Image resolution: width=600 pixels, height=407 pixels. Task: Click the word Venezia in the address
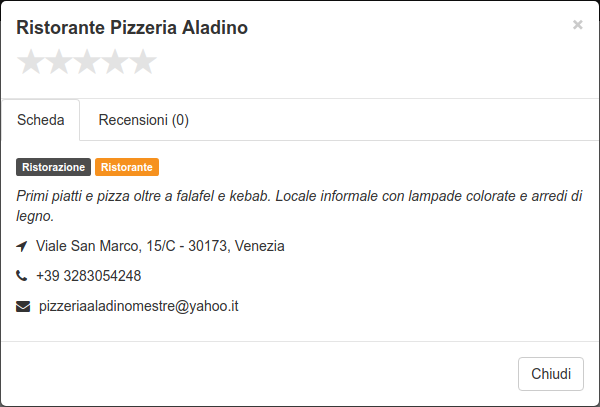pyautogui.click(x=259, y=246)
